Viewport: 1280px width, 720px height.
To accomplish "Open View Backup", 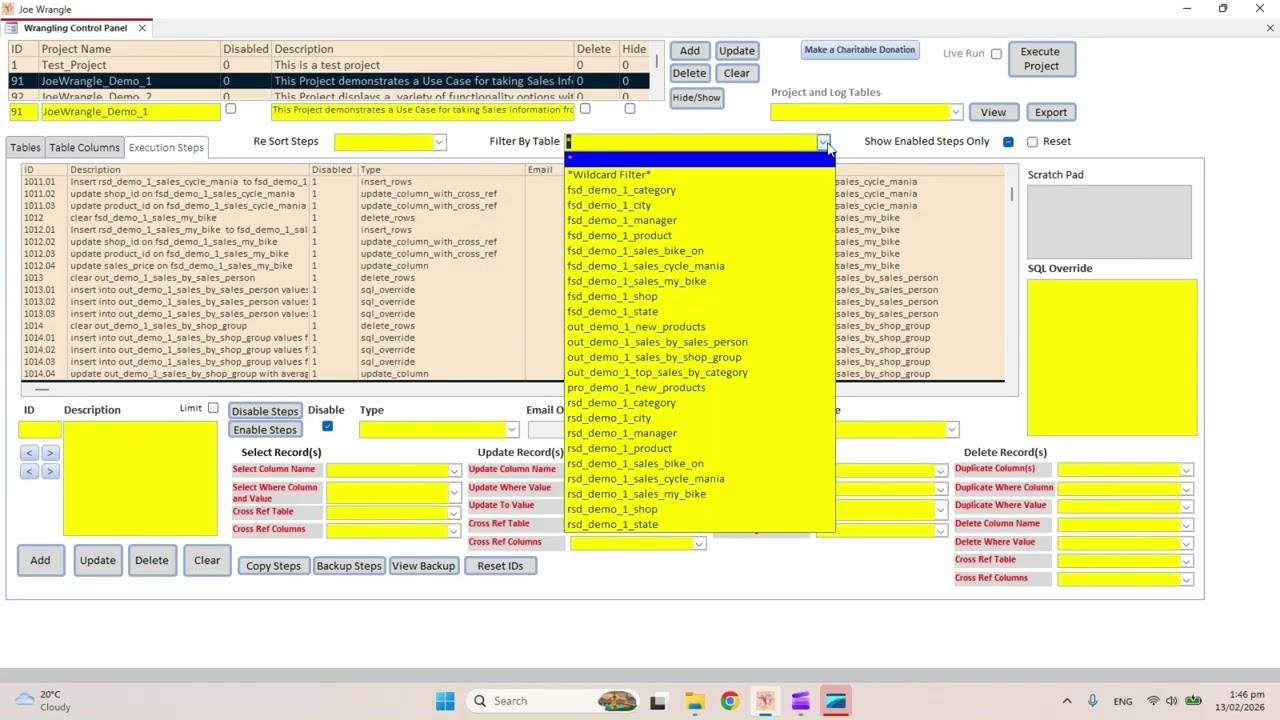I will pyautogui.click(x=423, y=566).
